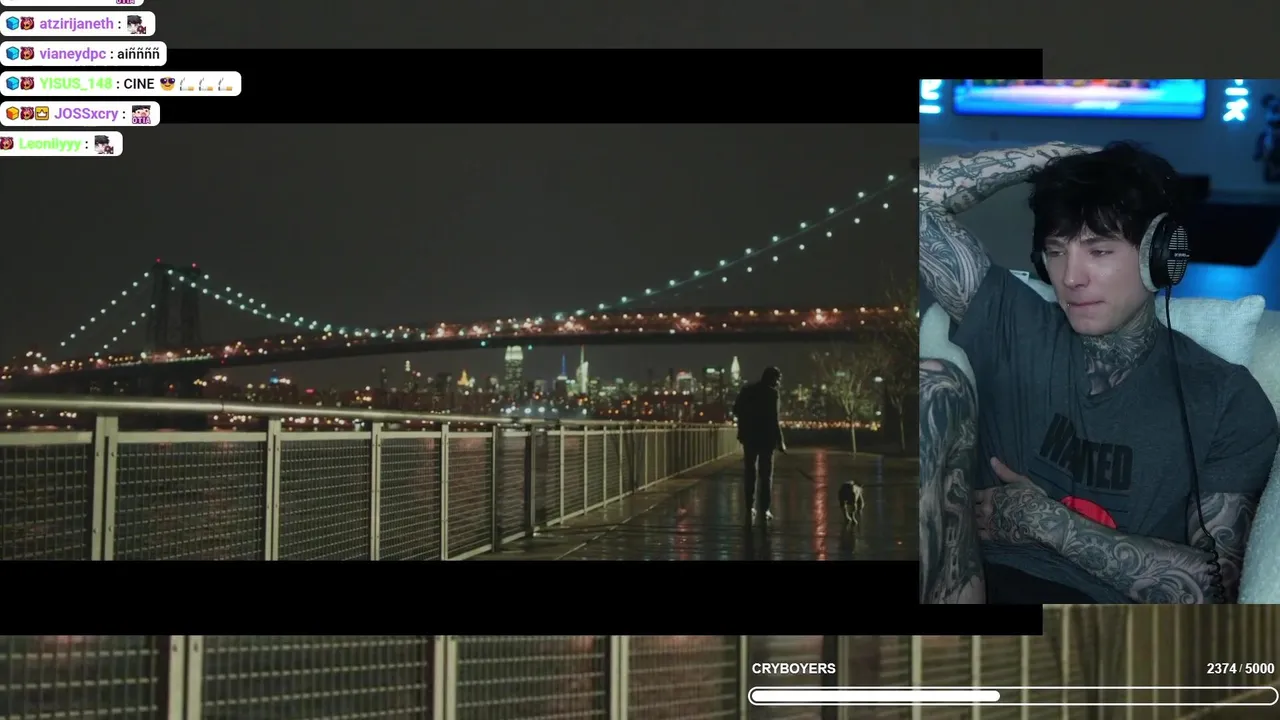Click the CRYBOYERS goal label
The width and height of the screenshot is (1280, 720).
tap(794, 669)
